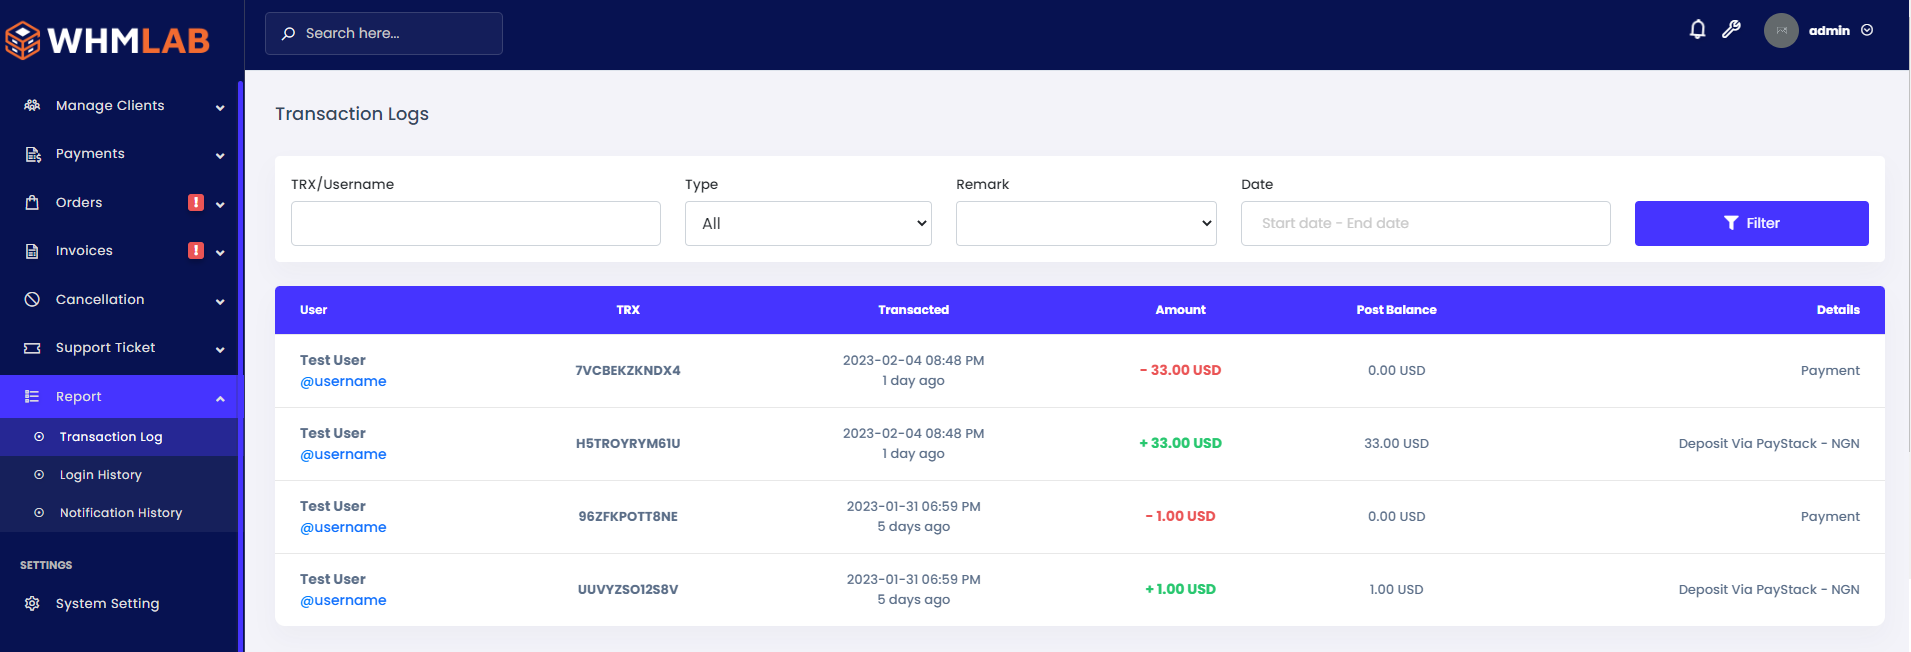This screenshot has width=1911, height=652.
Task: Open the admin account dropdown arrow
Action: [x=1867, y=31]
